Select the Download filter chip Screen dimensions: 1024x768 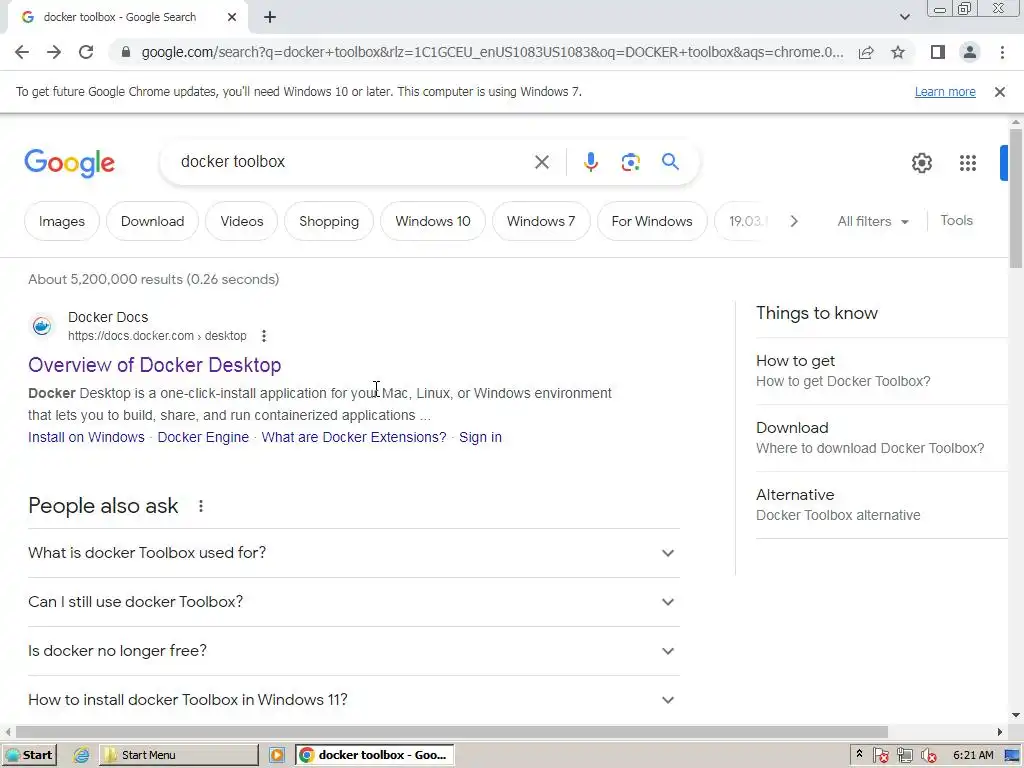[x=152, y=221]
